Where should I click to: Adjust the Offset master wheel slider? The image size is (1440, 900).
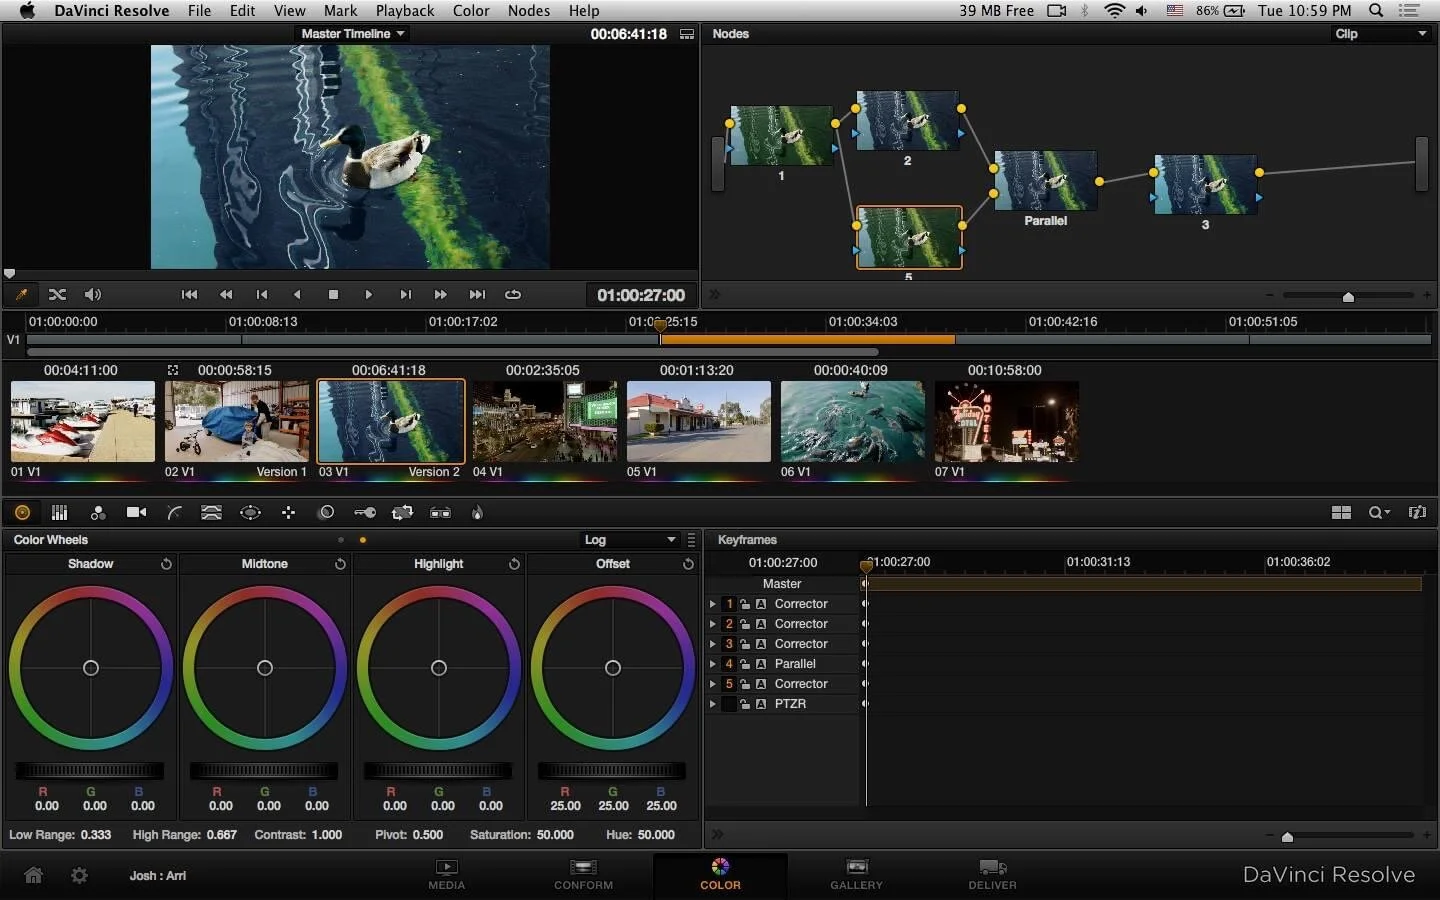coord(612,771)
